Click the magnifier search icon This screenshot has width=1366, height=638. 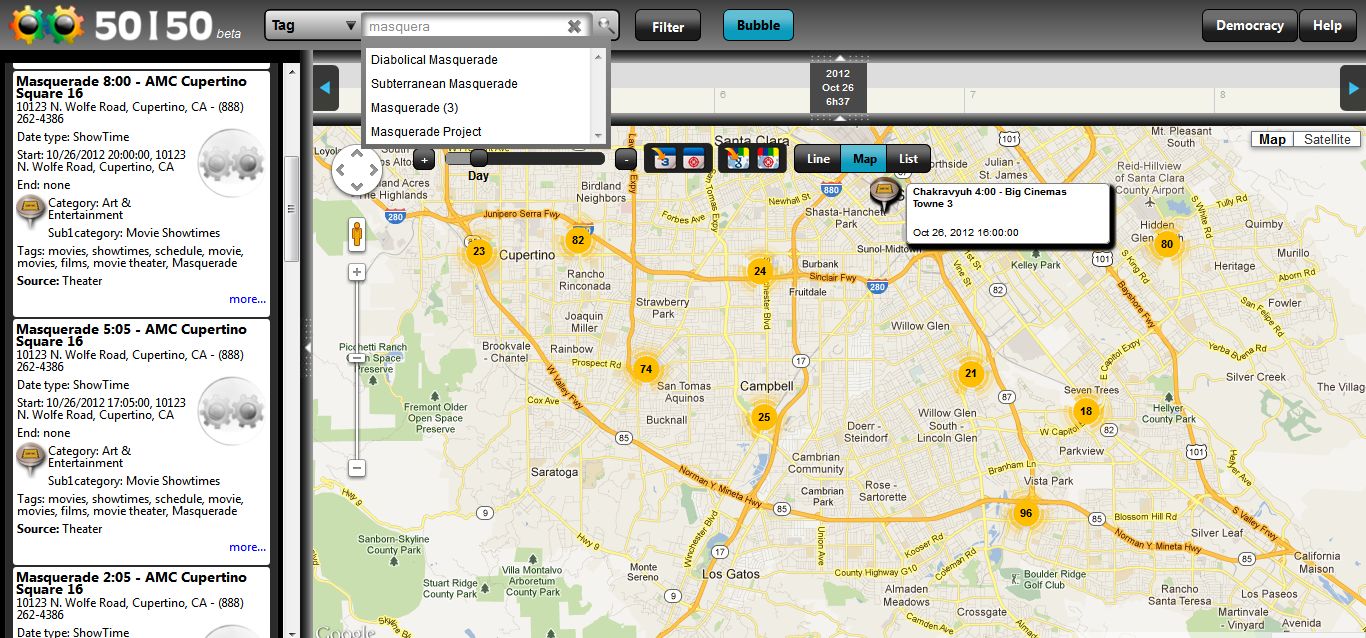coord(606,26)
